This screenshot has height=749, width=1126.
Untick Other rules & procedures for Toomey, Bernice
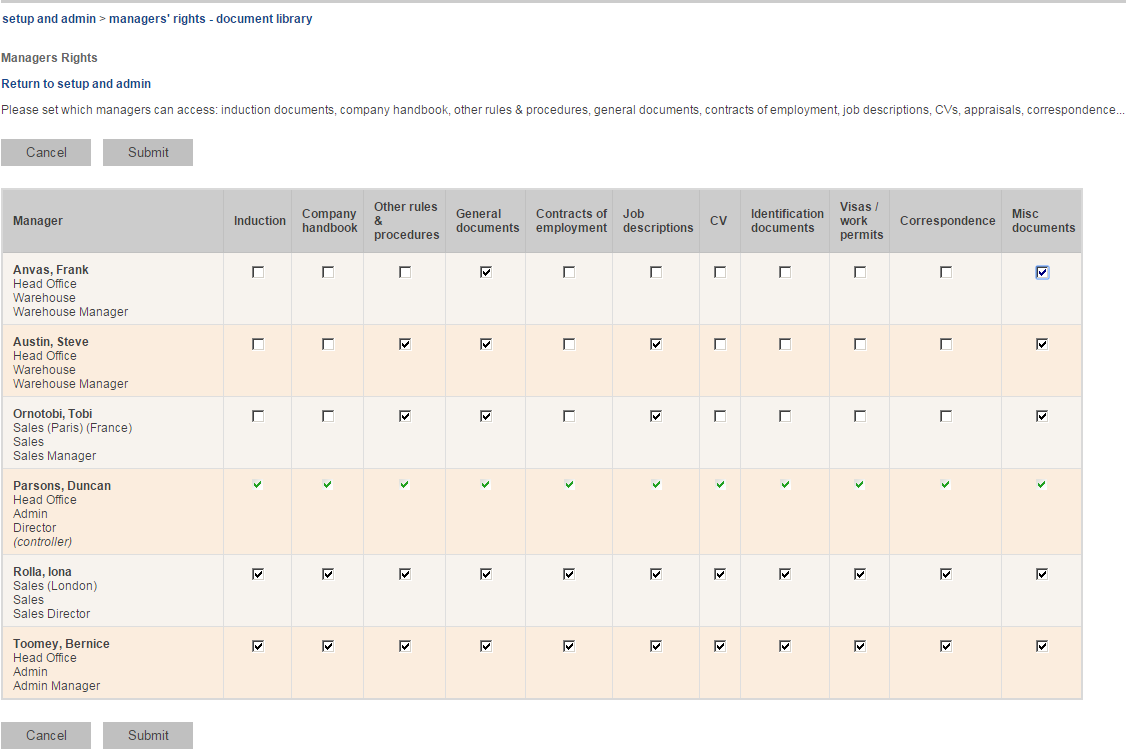click(x=405, y=646)
